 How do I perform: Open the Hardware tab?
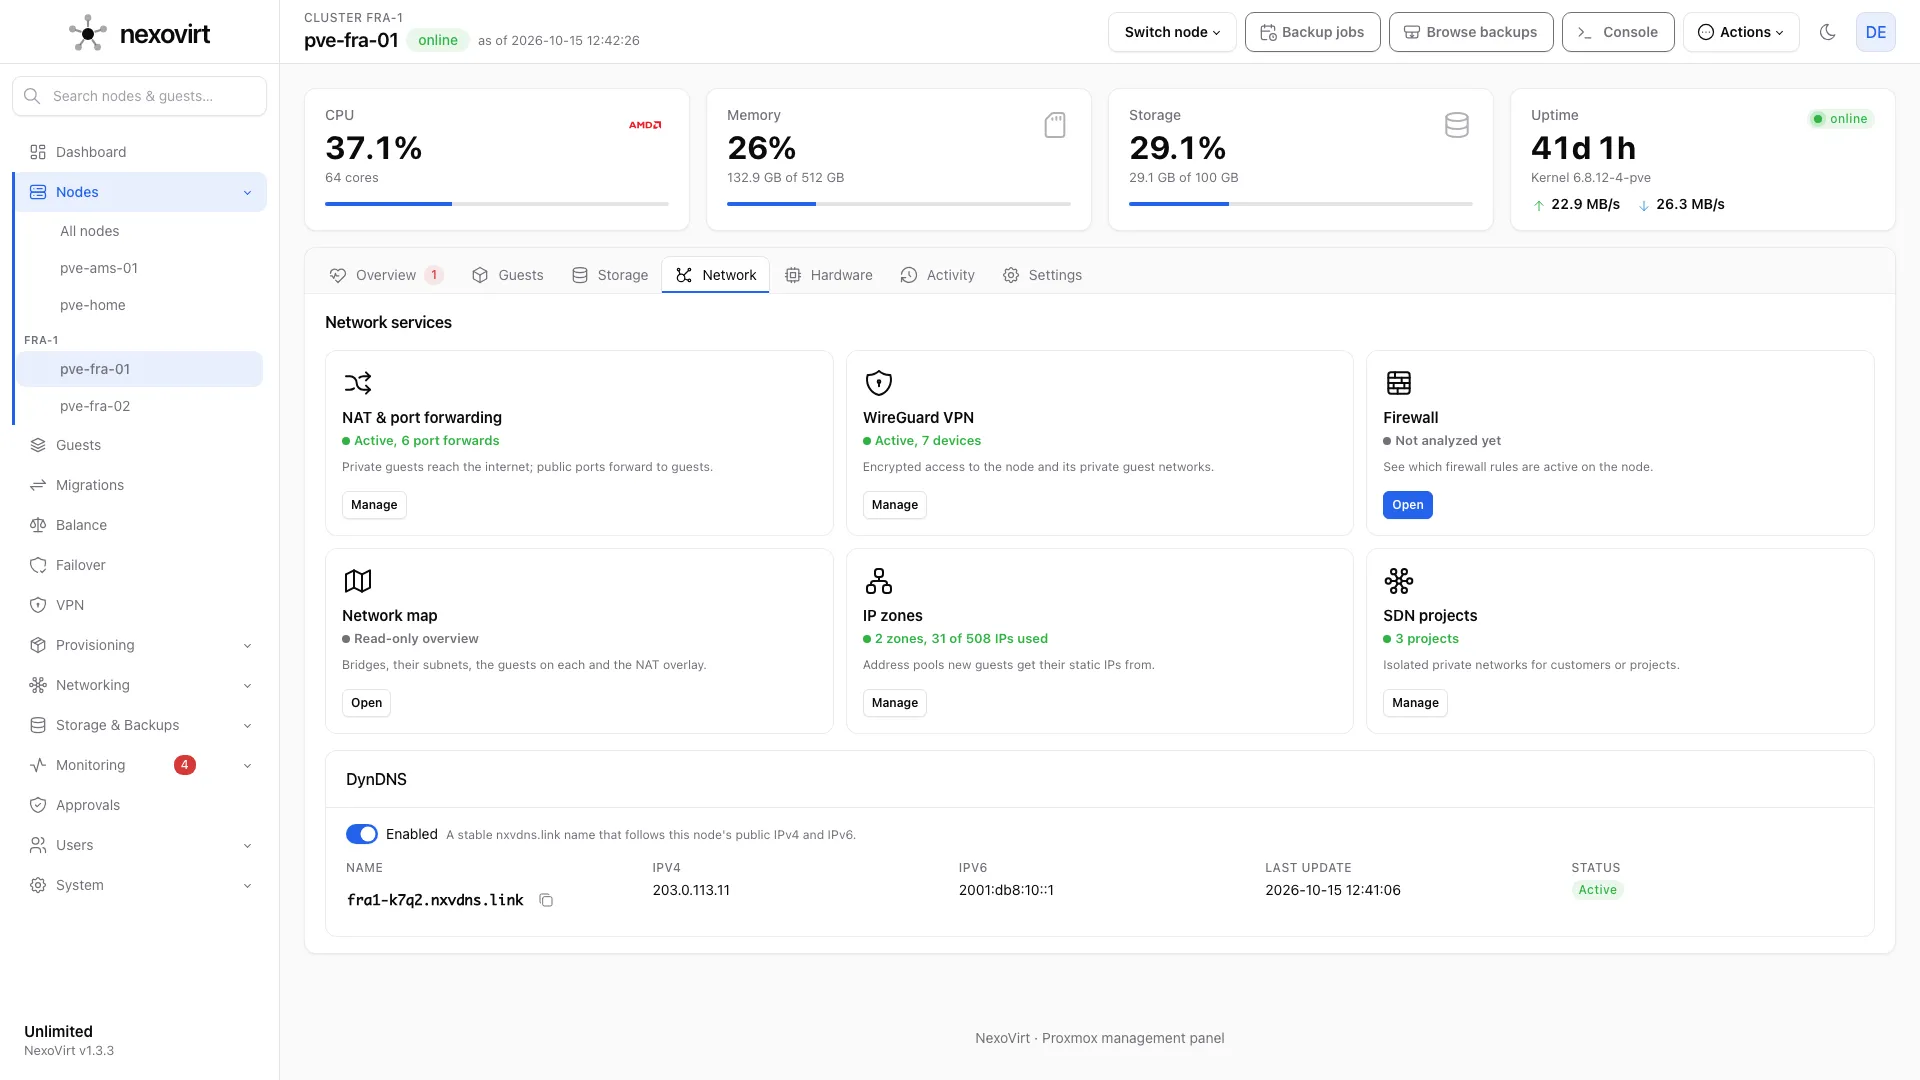coord(829,275)
